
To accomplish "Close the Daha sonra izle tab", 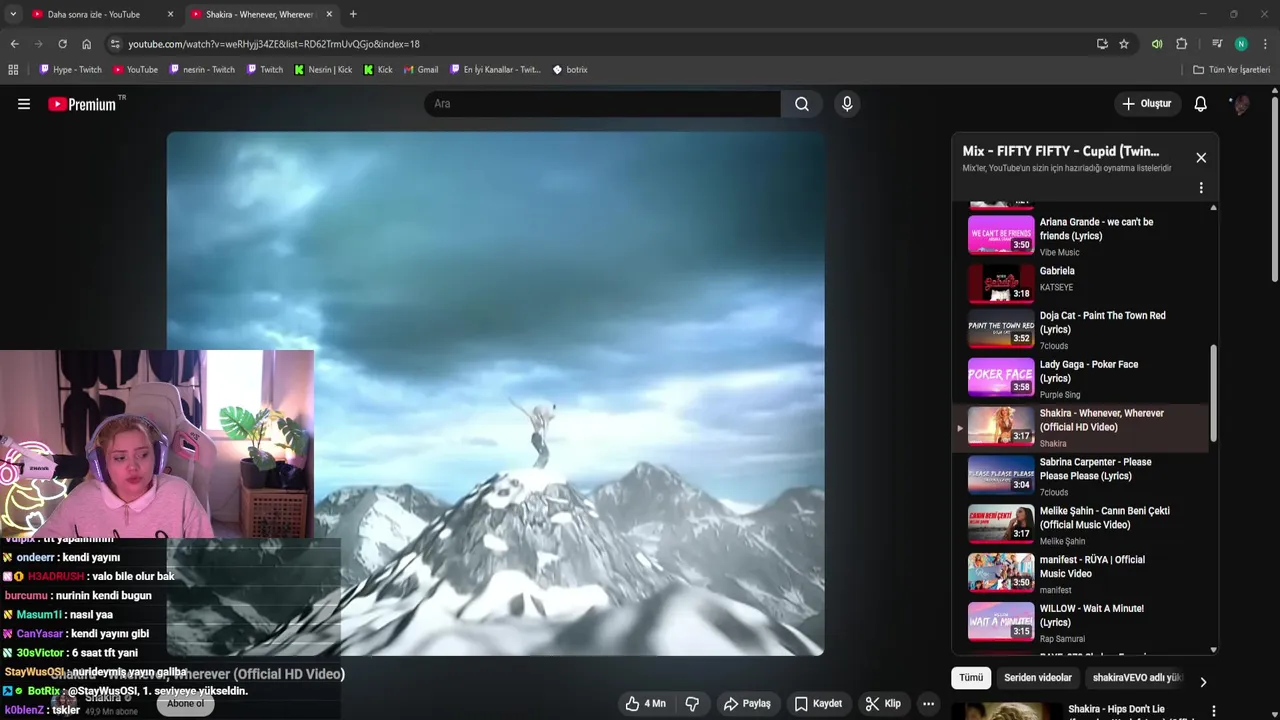I will [170, 14].
